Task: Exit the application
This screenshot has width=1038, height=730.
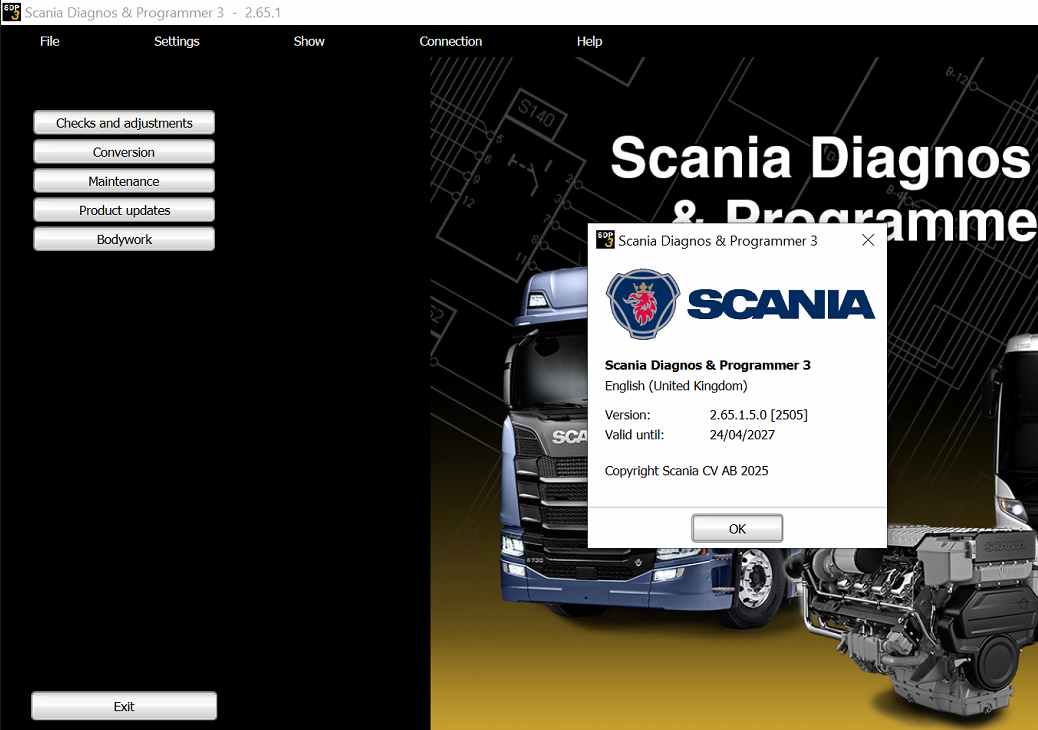Action: click(124, 706)
